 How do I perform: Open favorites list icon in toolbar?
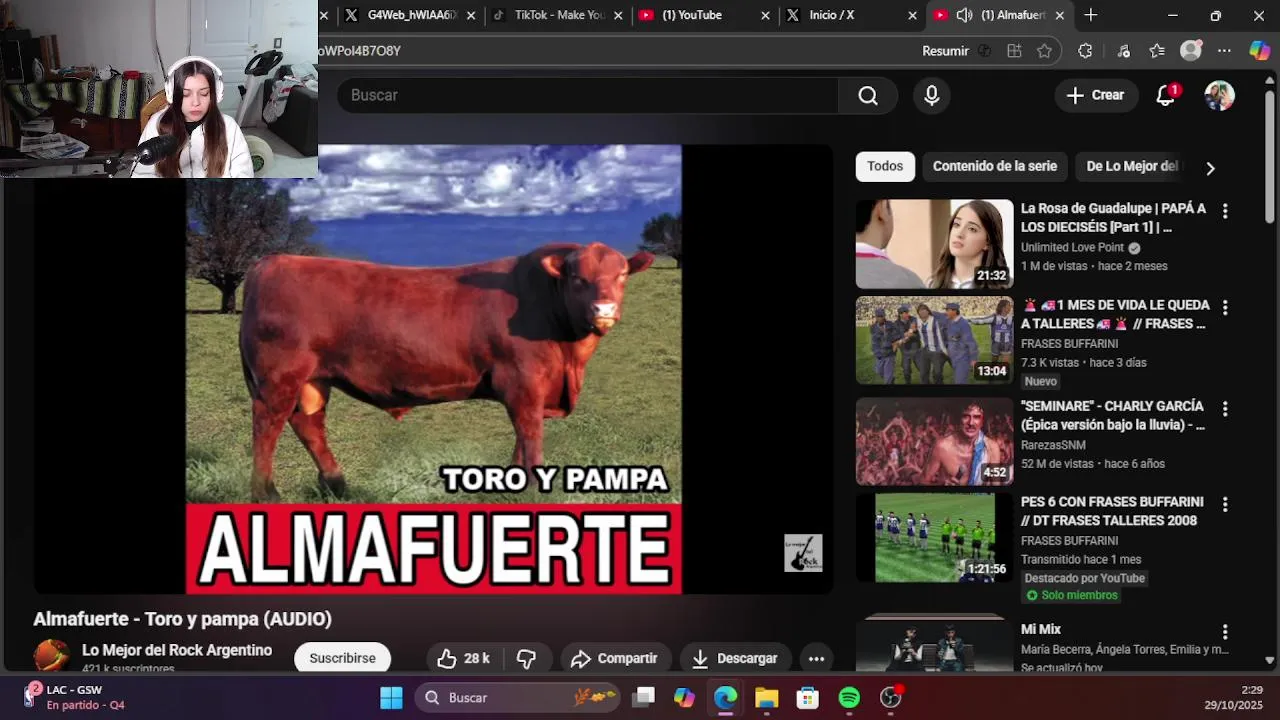[x=1157, y=51]
